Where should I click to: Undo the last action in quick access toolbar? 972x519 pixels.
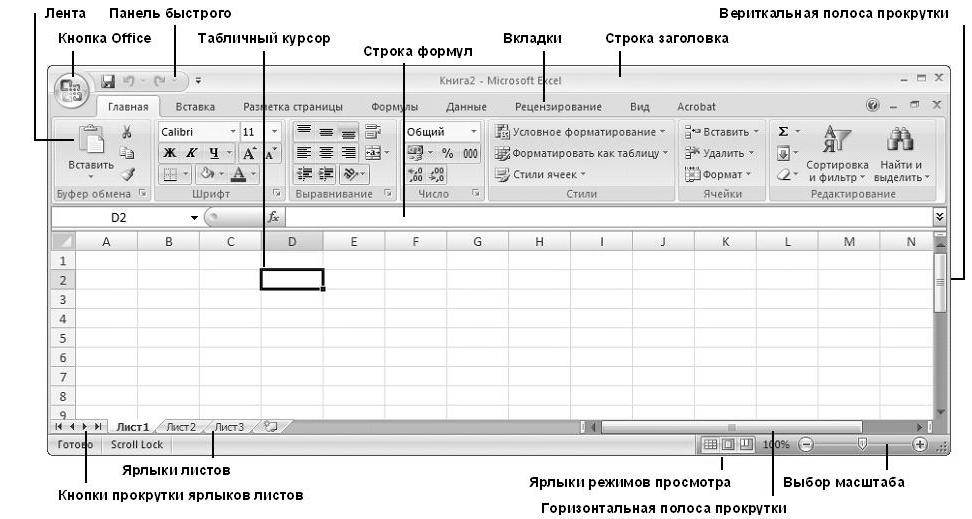click(129, 81)
